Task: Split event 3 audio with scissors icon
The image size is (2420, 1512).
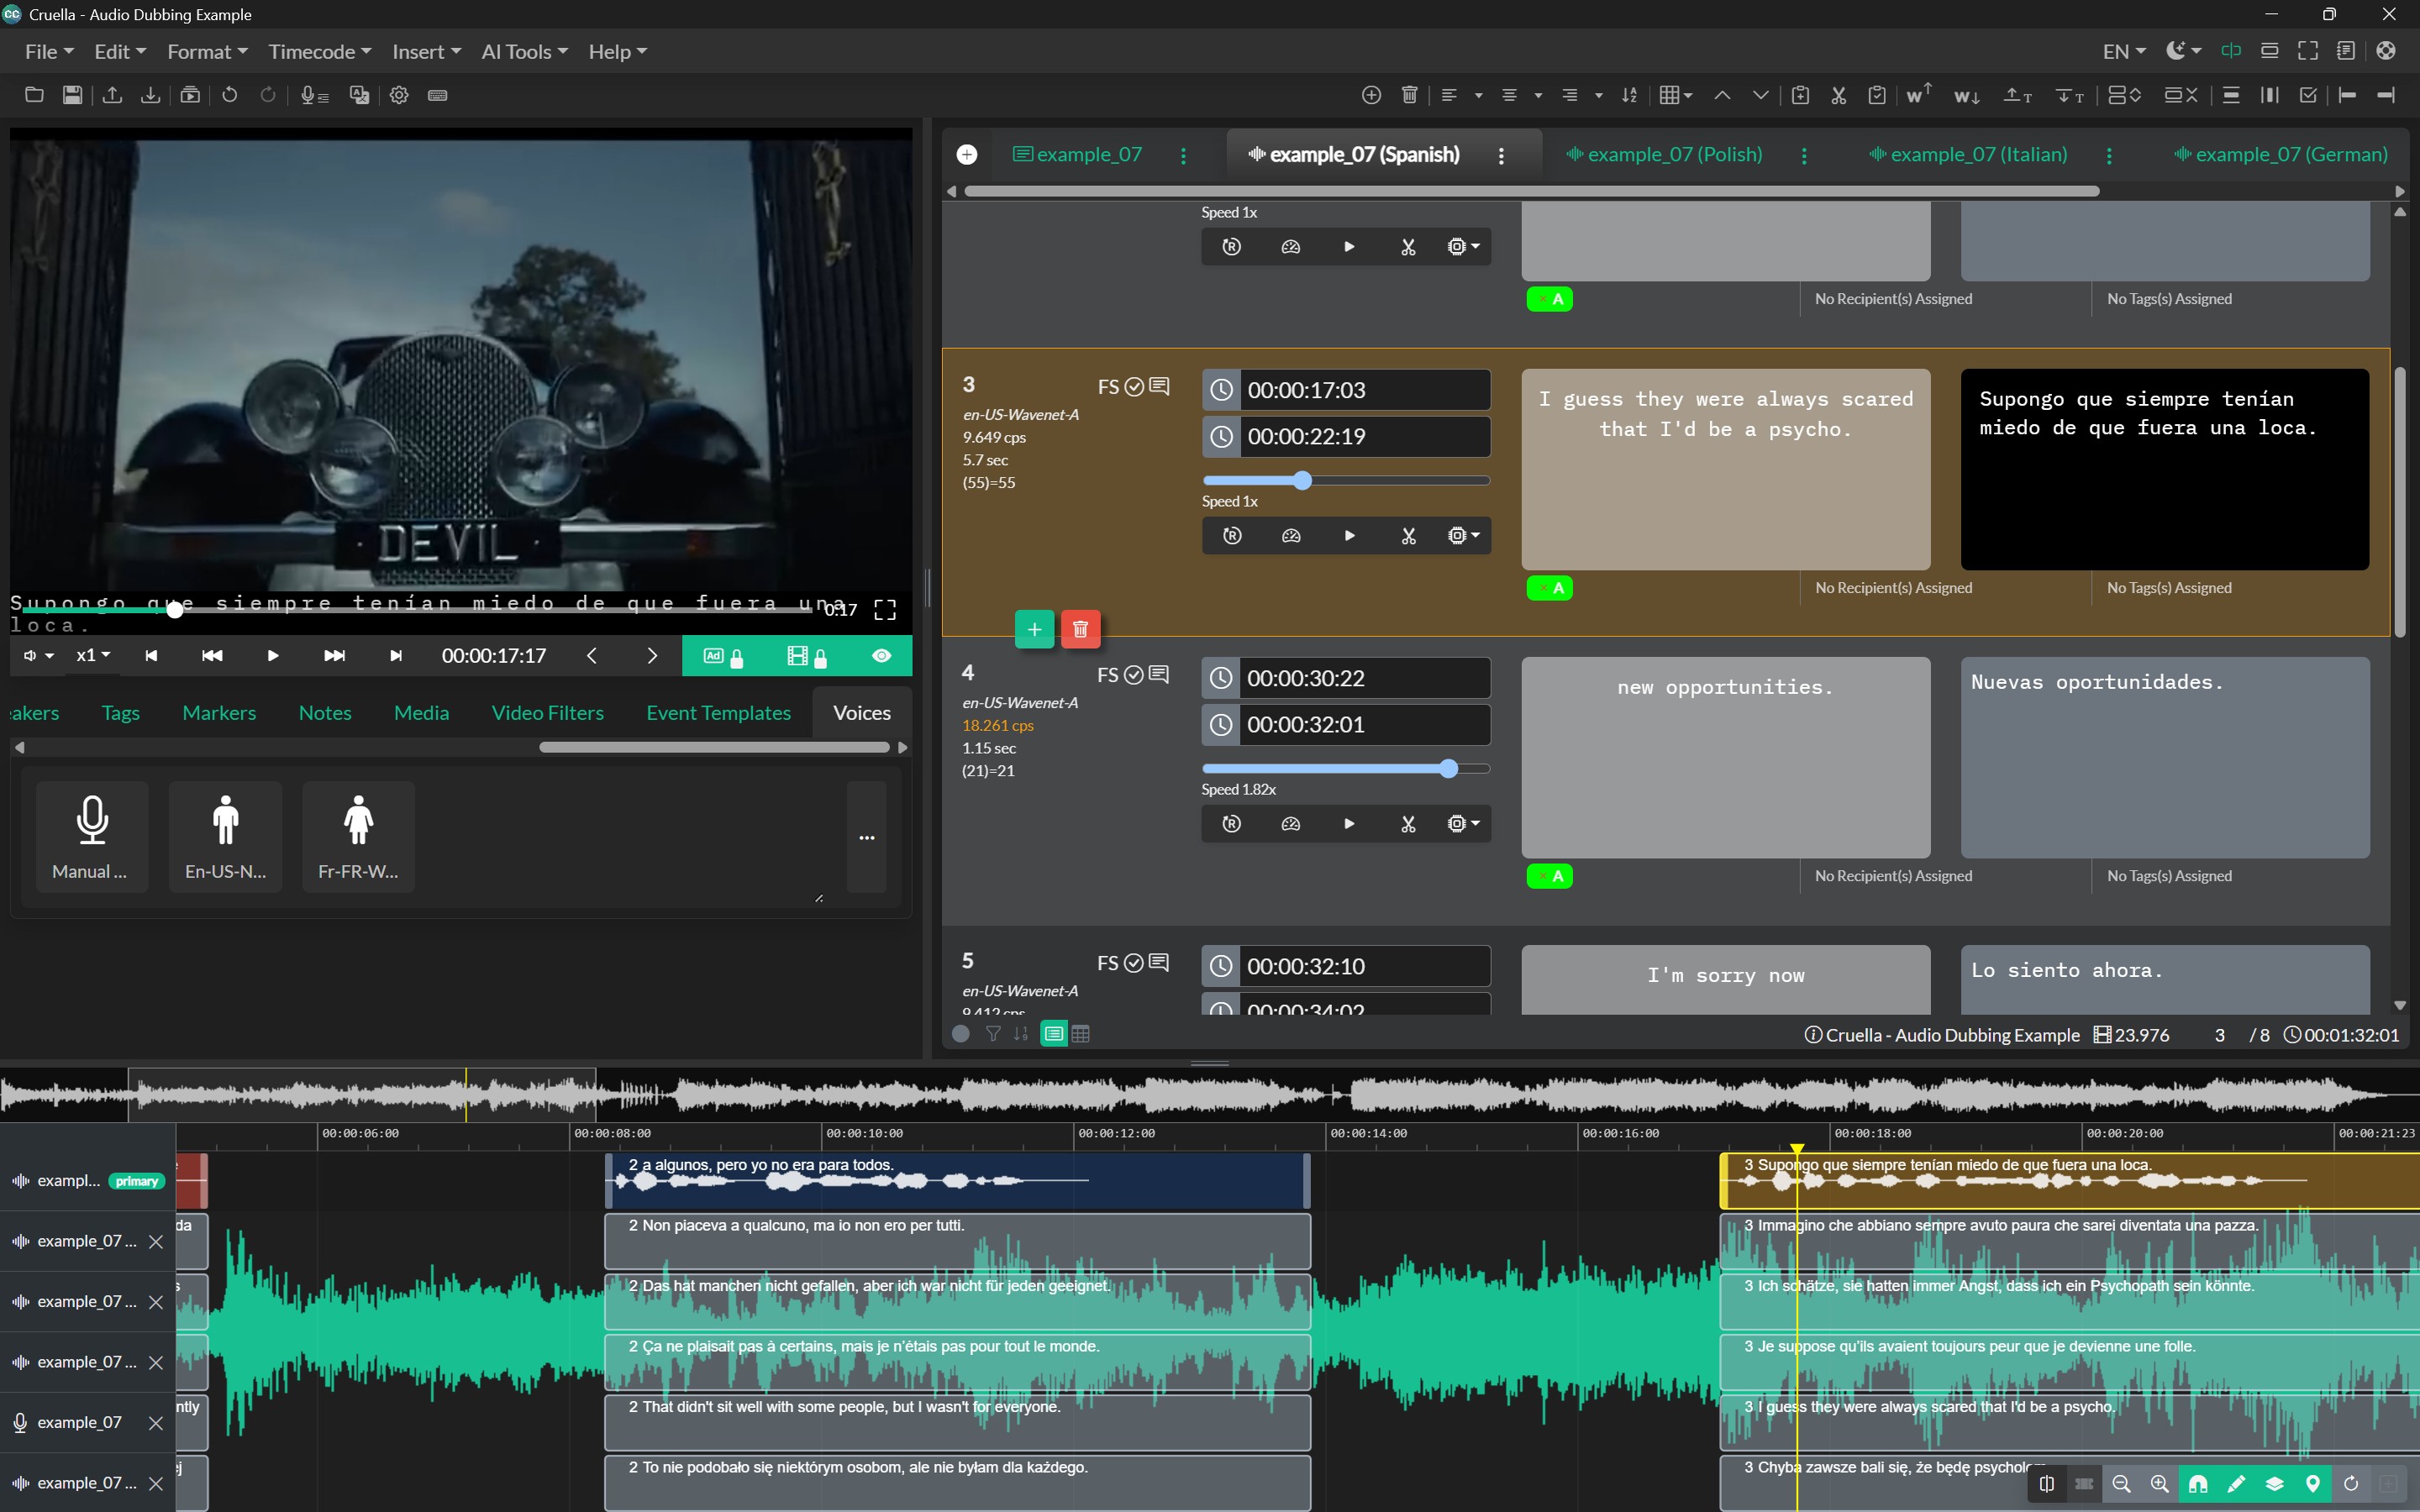Action: (1408, 536)
